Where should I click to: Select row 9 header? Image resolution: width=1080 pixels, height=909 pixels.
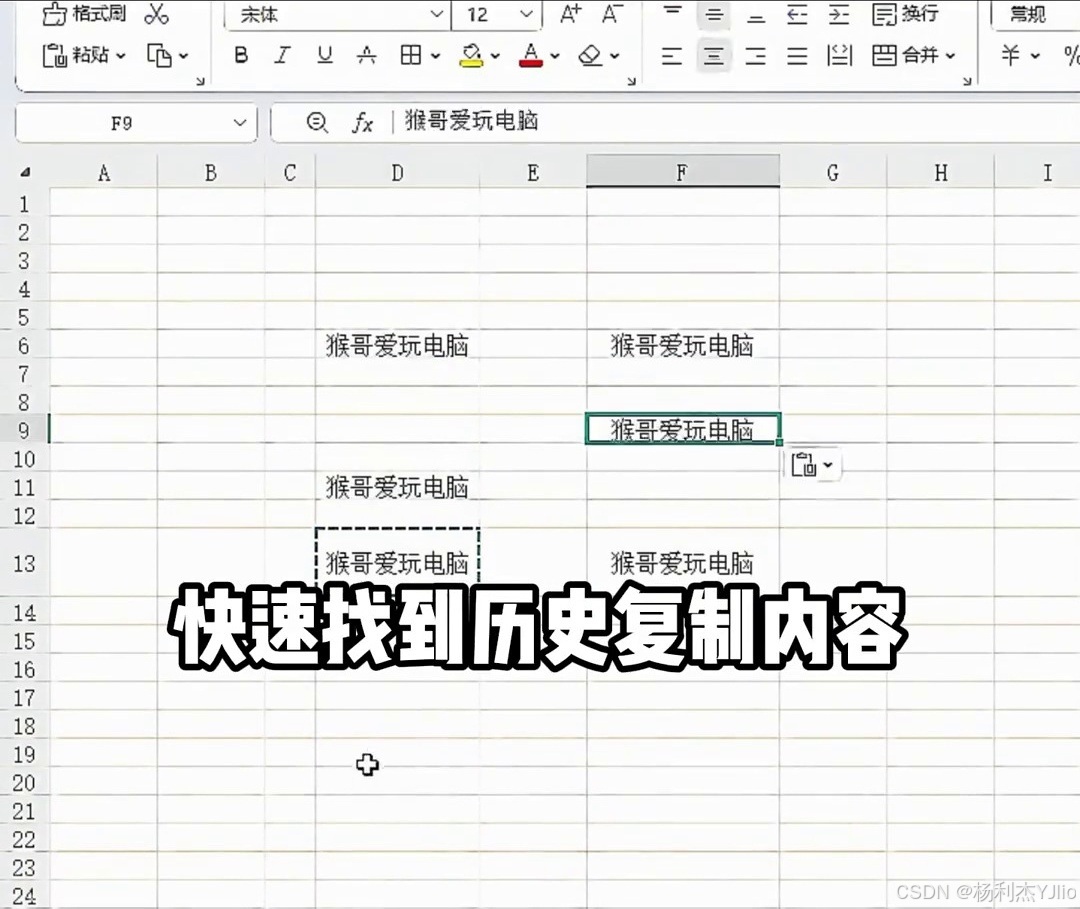click(24, 430)
